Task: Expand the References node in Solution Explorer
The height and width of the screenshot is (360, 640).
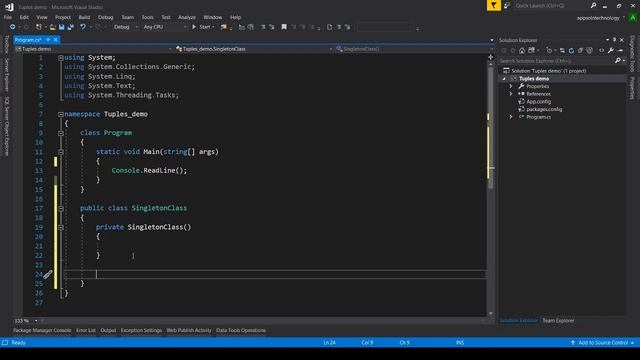Action: pos(511,94)
